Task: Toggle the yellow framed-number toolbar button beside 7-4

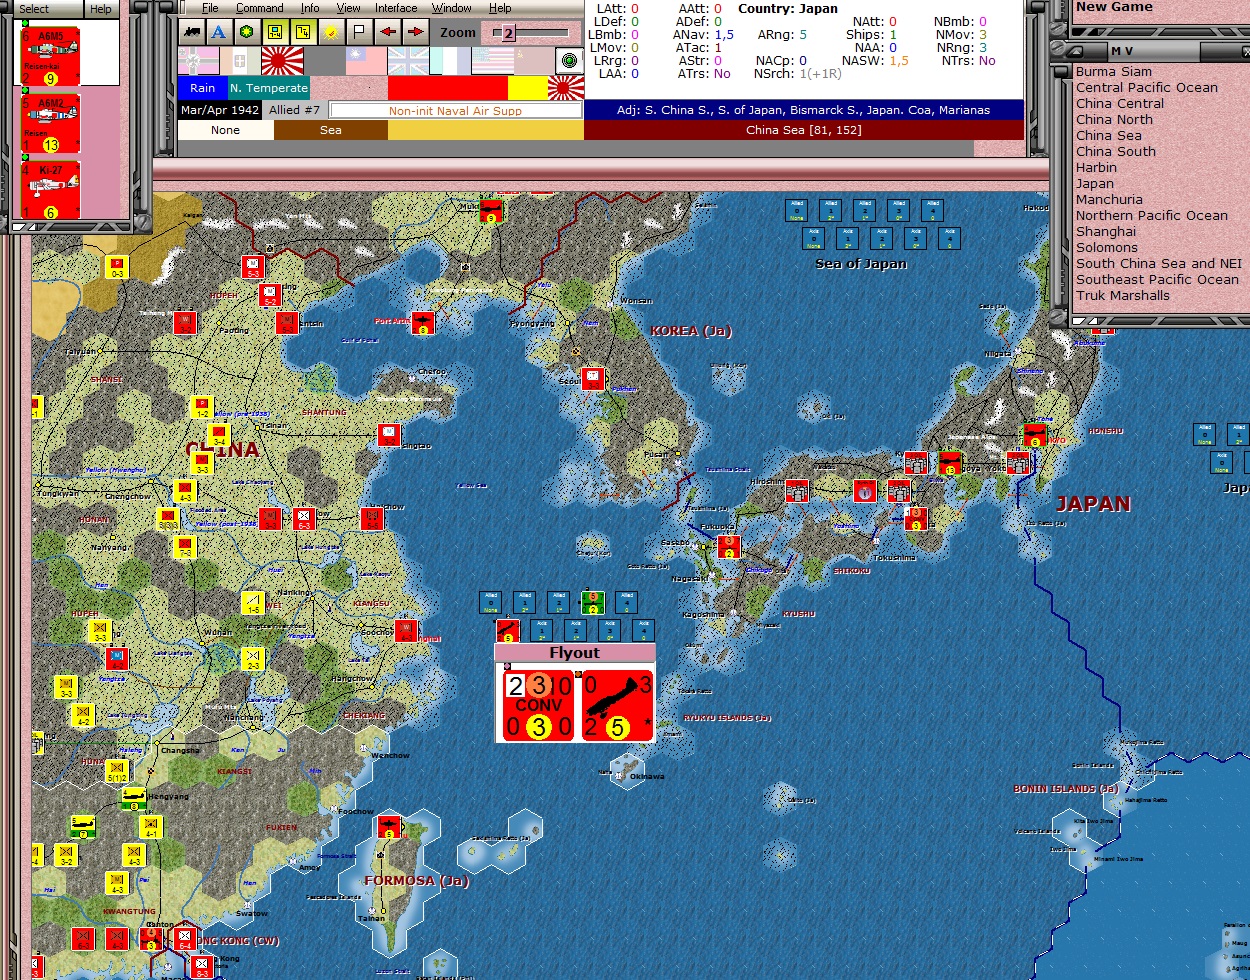Action: [x=303, y=32]
